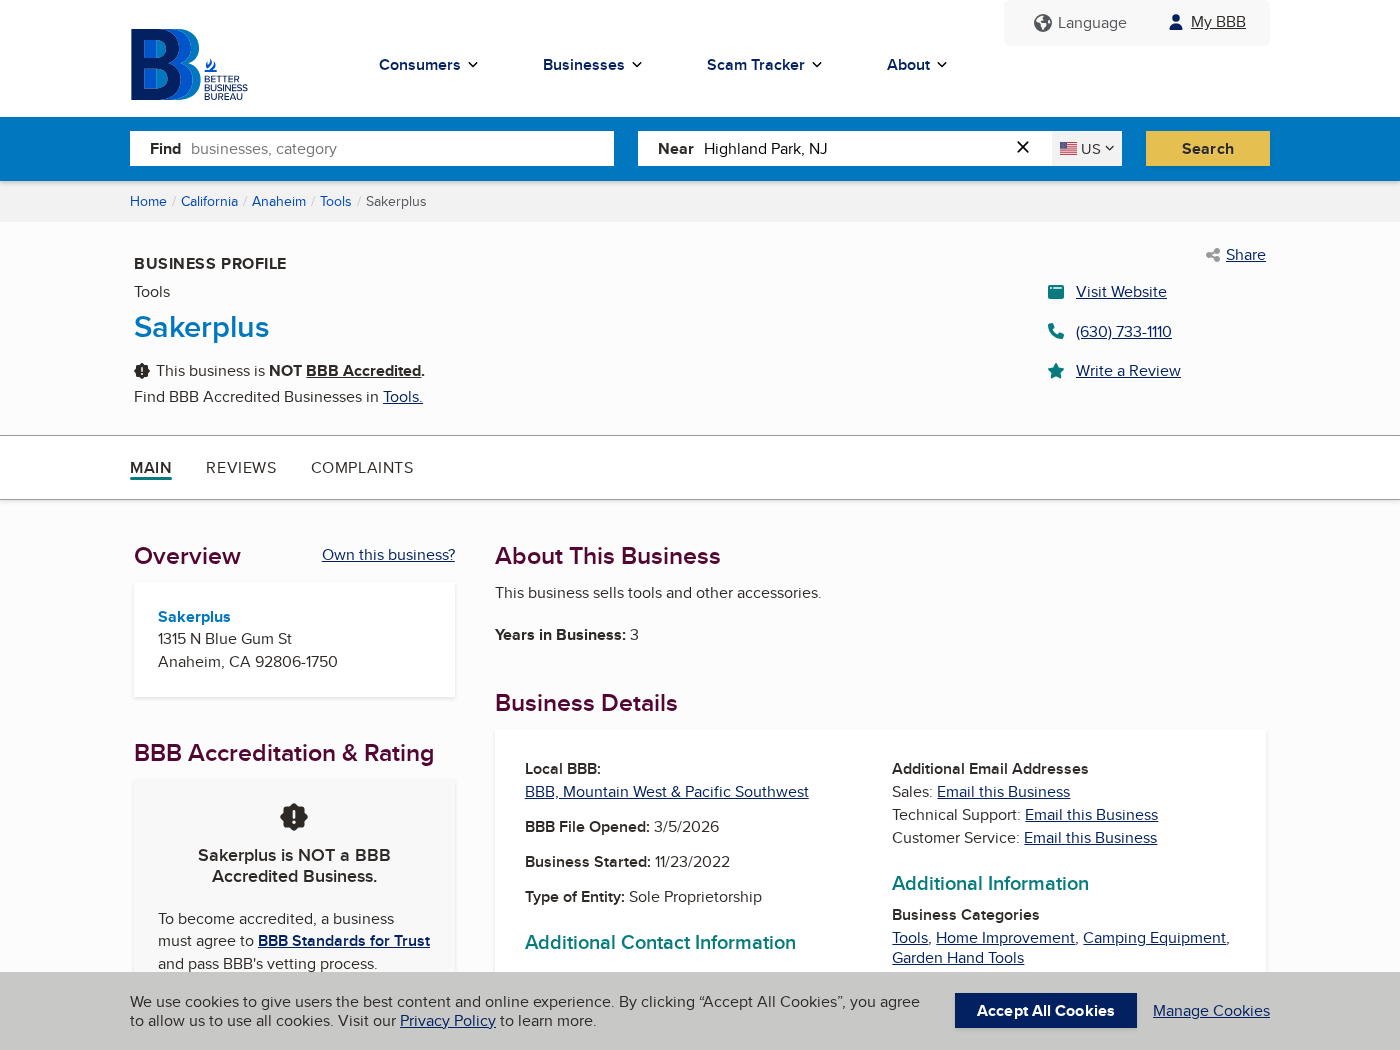Click the globe Language icon
The height and width of the screenshot is (1050, 1400).
click(1043, 23)
